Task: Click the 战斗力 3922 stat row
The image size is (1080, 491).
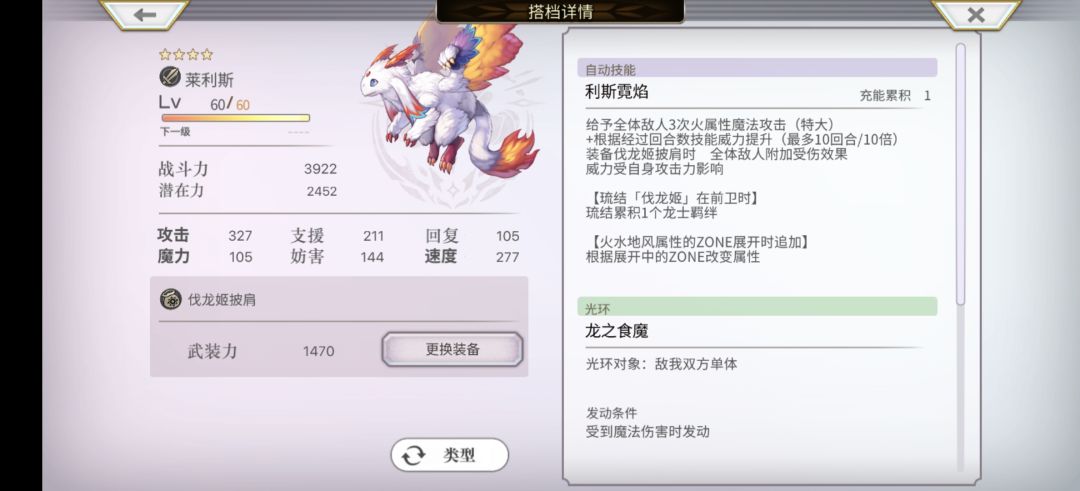Action: [248, 169]
